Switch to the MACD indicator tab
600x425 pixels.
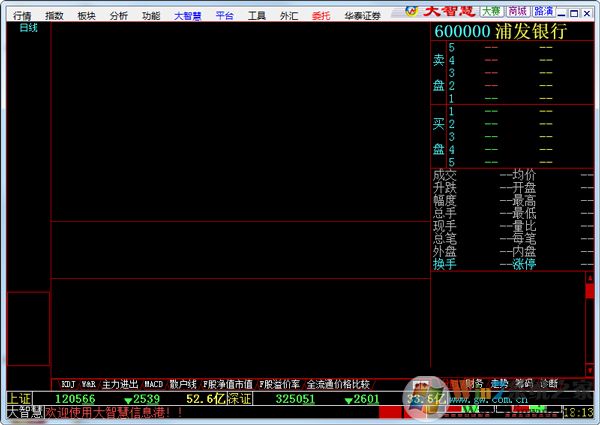click(153, 384)
